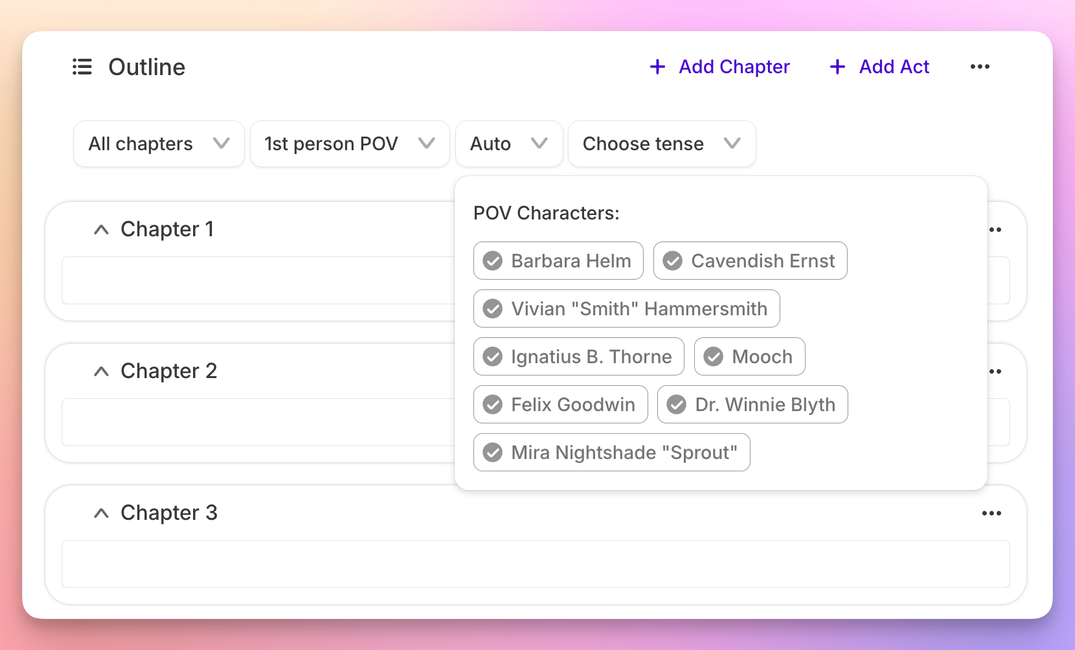Disable Mira Nightshade "Sprout" POV selection
The image size is (1075, 650).
611,452
